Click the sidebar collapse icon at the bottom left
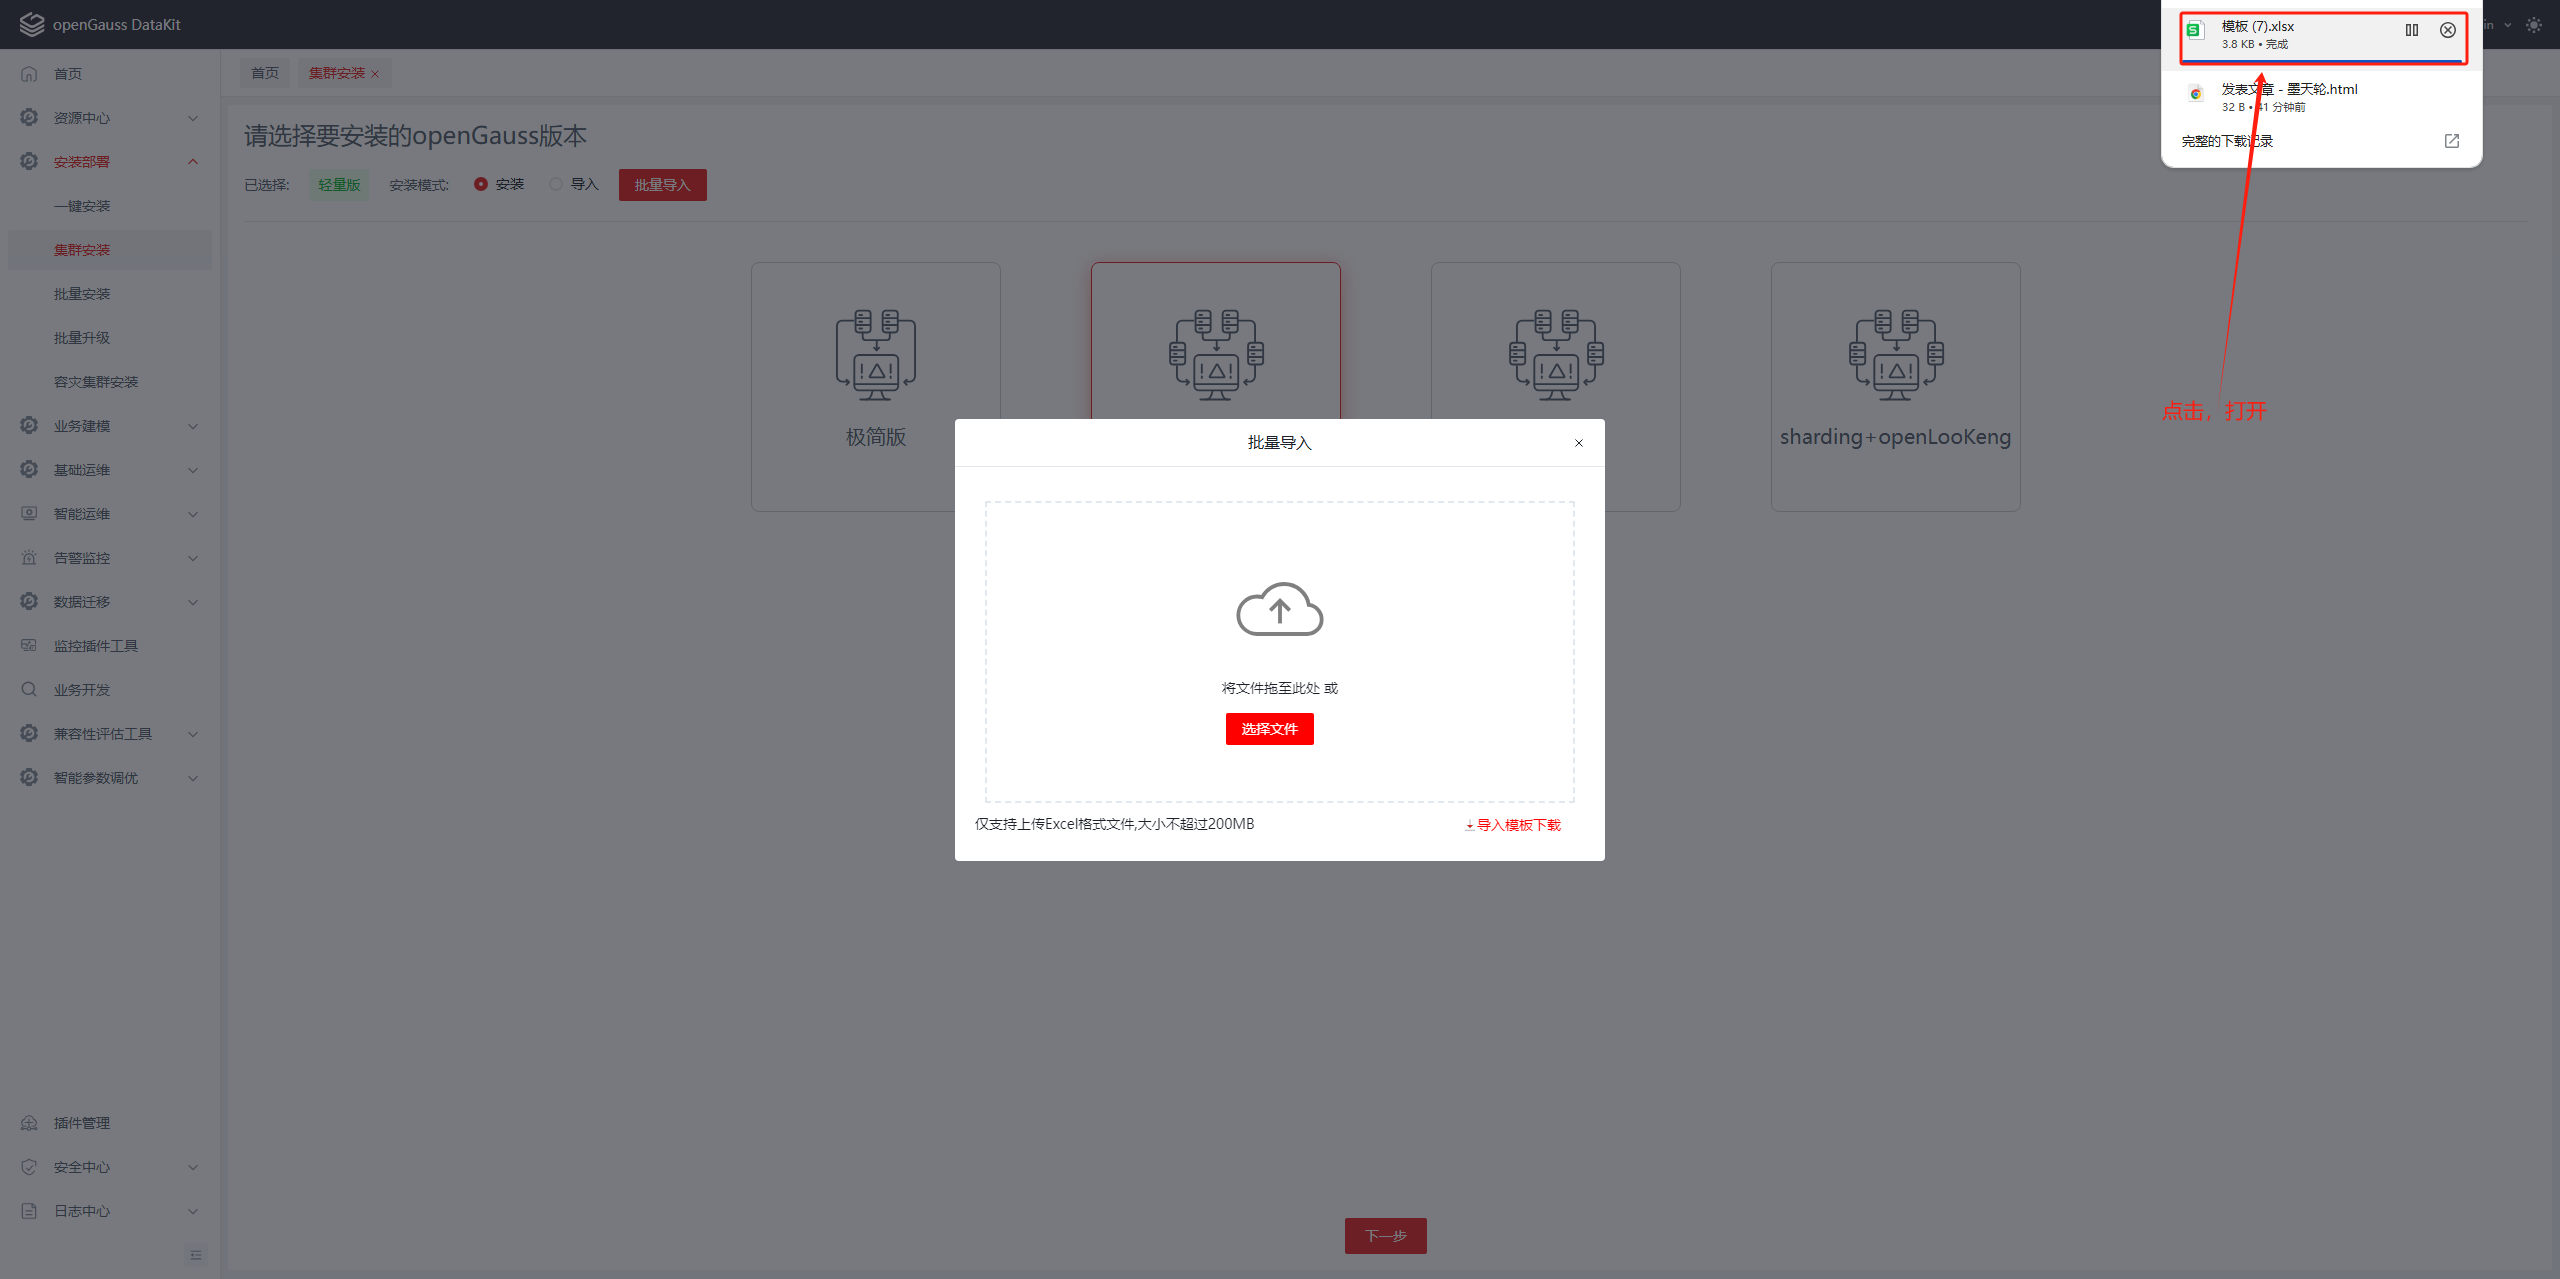Image resolution: width=2560 pixels, height=1279 pixels. [196, 1254]
